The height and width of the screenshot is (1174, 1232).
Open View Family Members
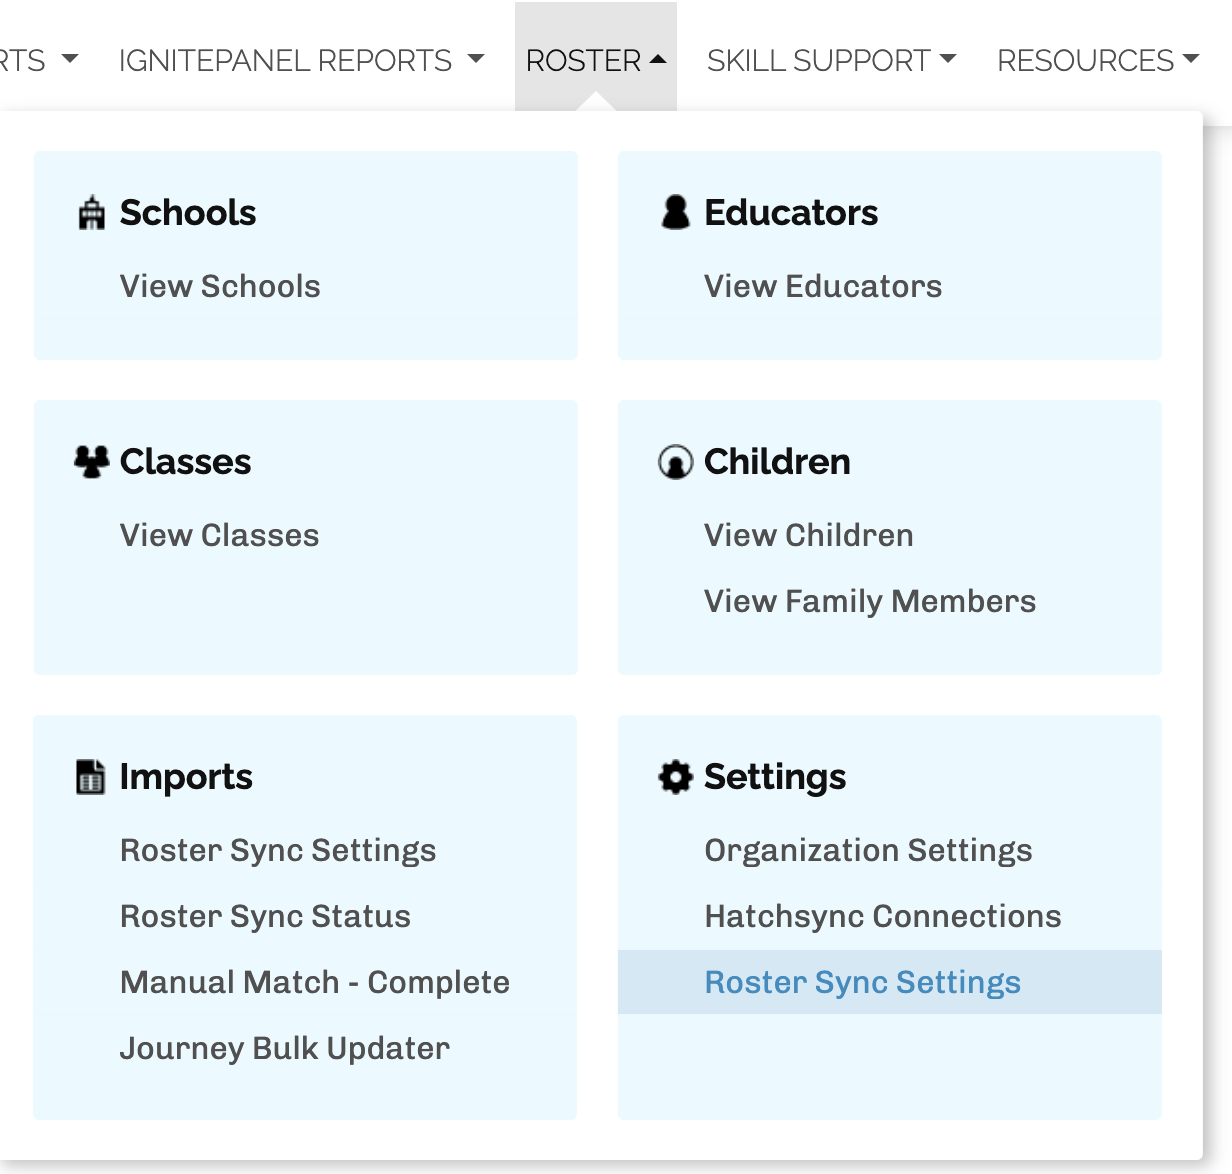click(x=870, y=601)
